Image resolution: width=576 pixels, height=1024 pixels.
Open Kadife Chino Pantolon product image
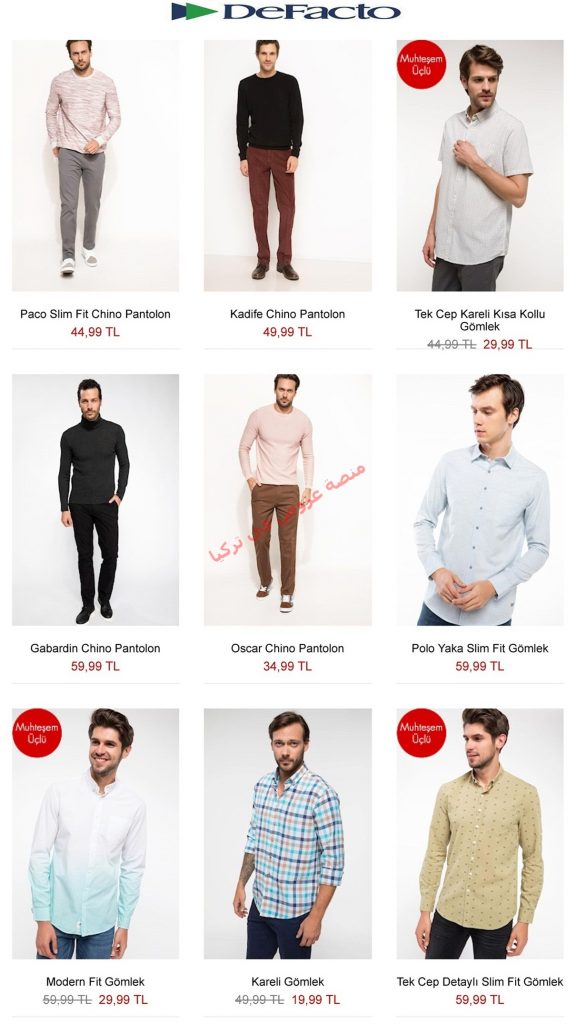click(287, 165)
